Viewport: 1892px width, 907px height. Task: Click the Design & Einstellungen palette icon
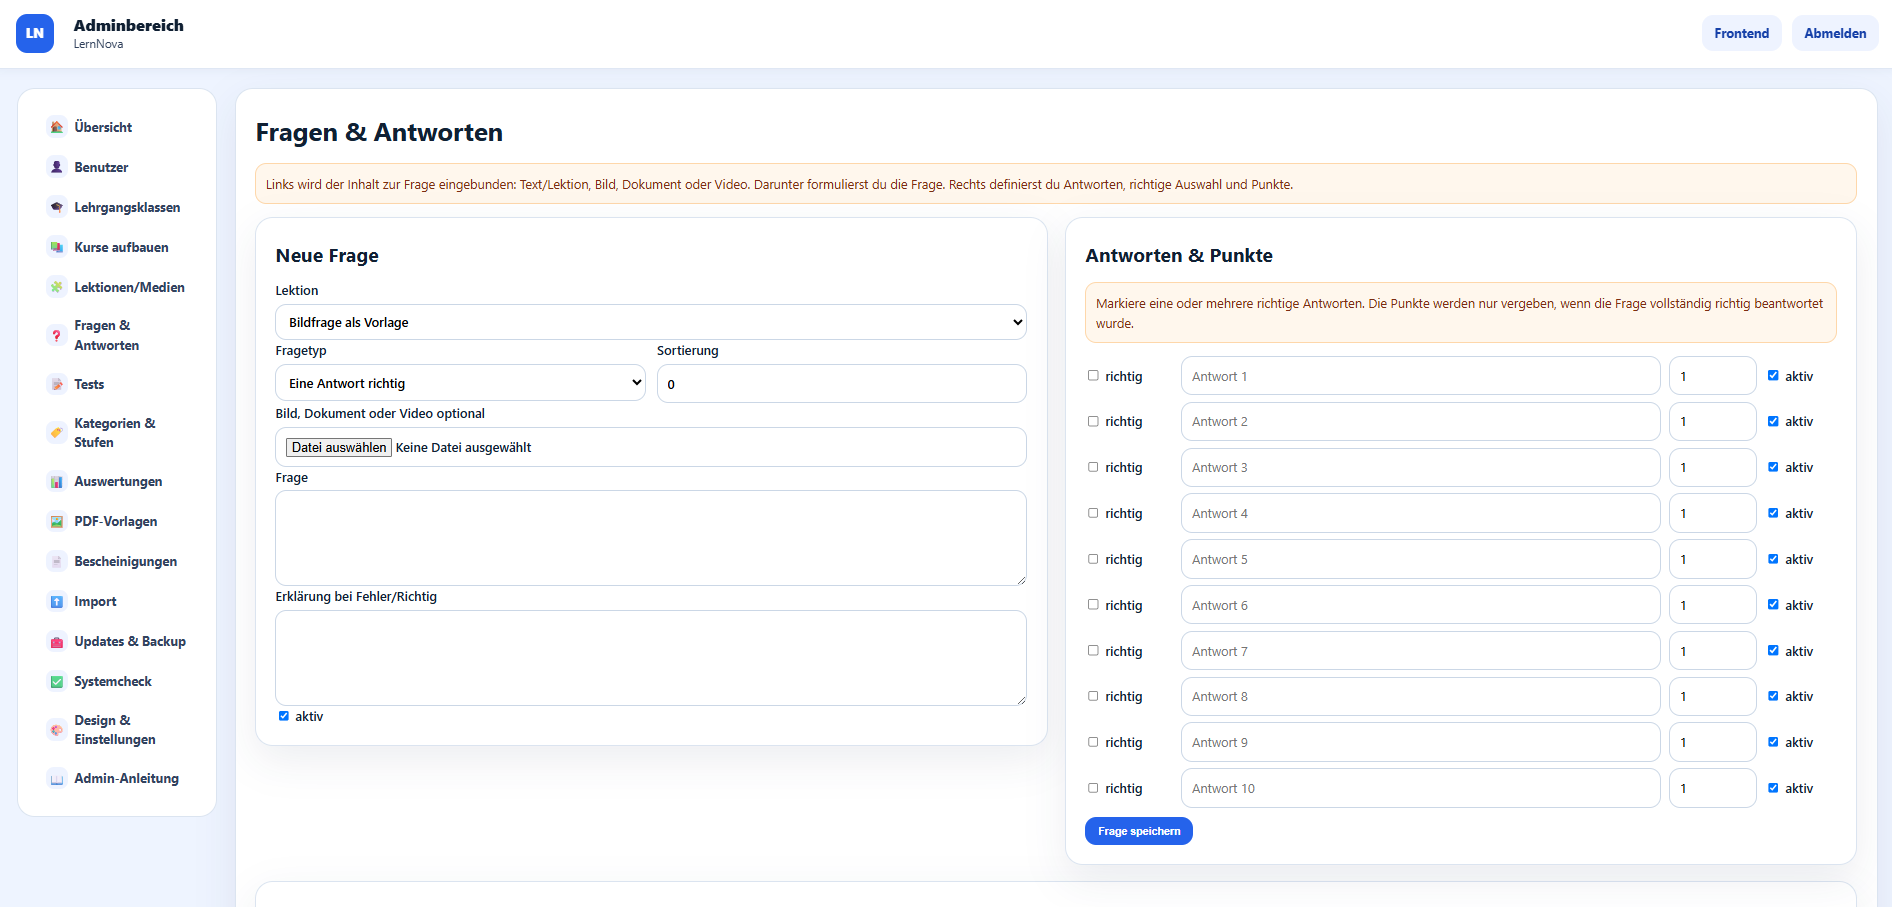pyautogui.click(x=57, y=730)
